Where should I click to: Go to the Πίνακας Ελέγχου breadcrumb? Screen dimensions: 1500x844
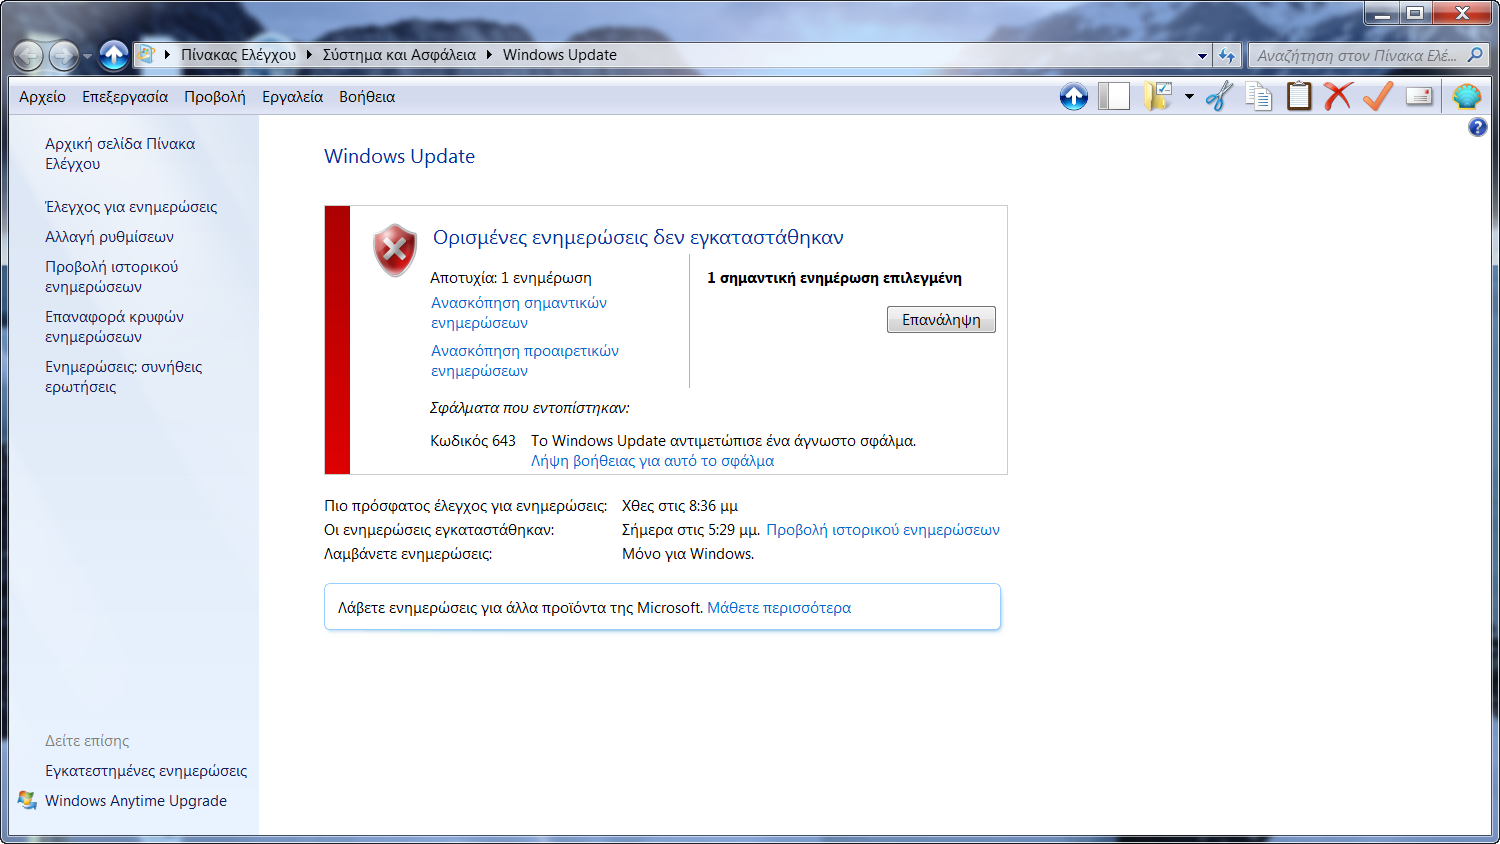click(238, 55)
